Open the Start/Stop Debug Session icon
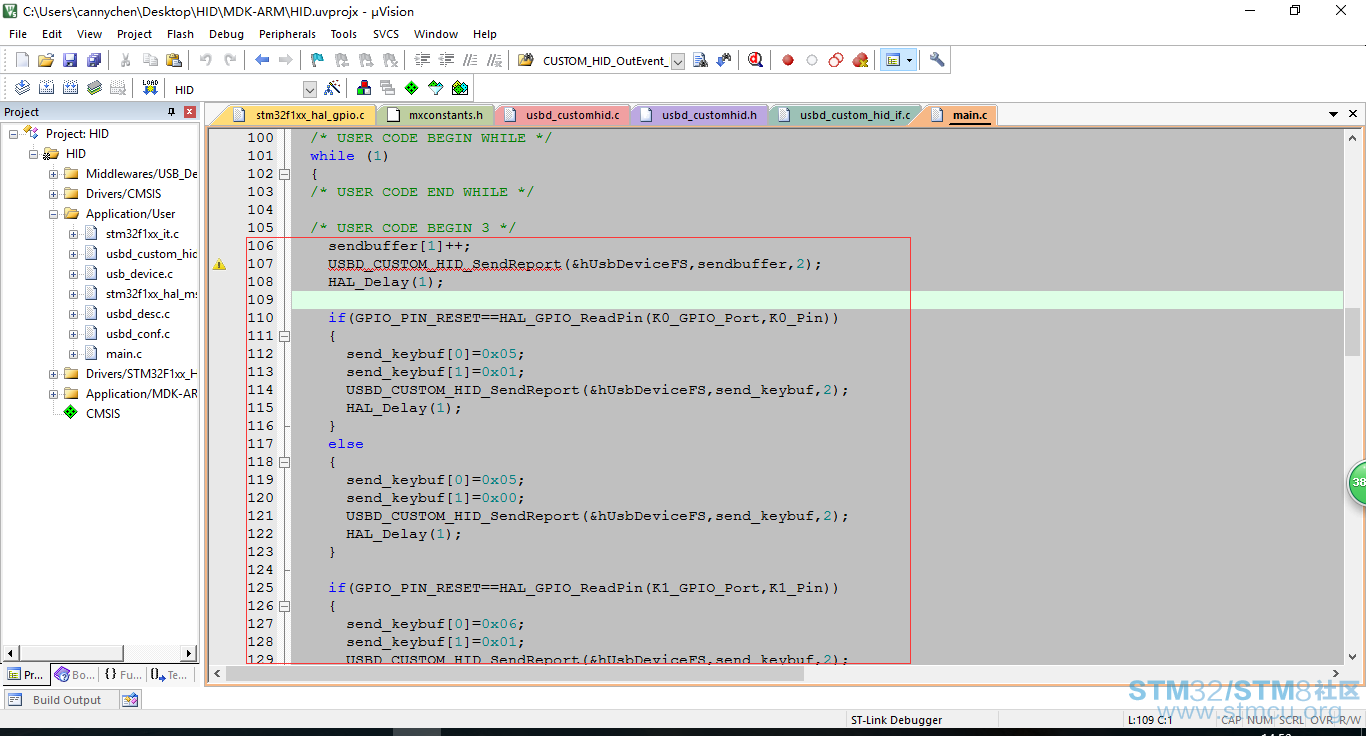This screenshot has height=736, width=1366. tap(755, 60)
